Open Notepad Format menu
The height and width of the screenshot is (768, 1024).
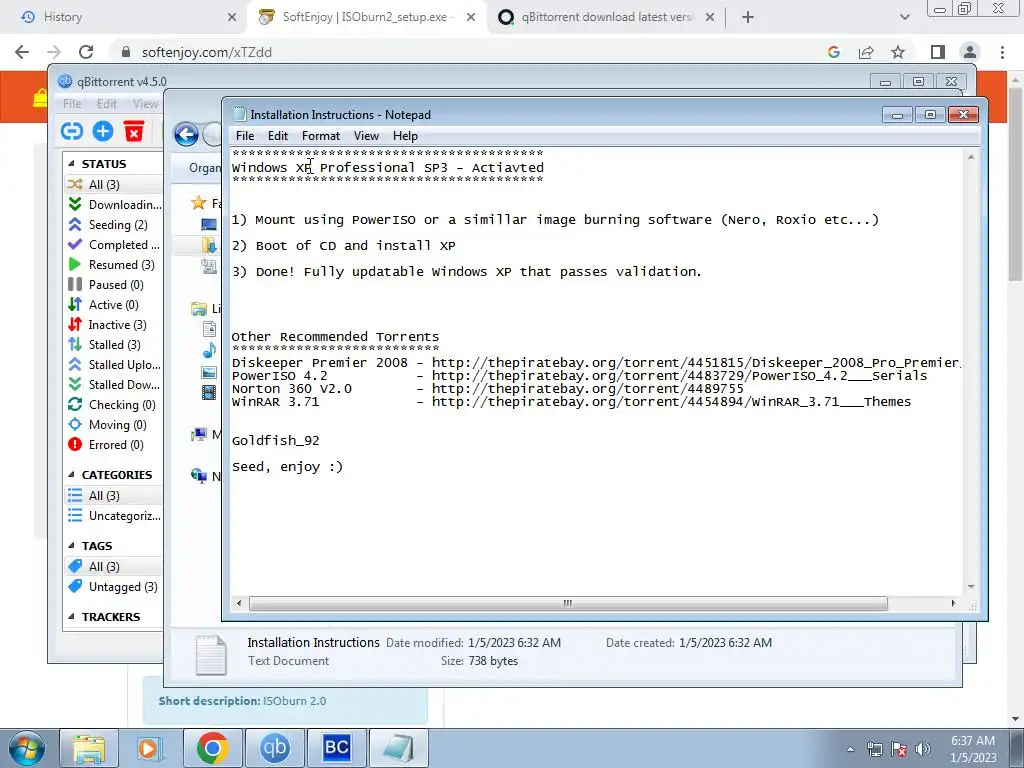tap(321, 136)
